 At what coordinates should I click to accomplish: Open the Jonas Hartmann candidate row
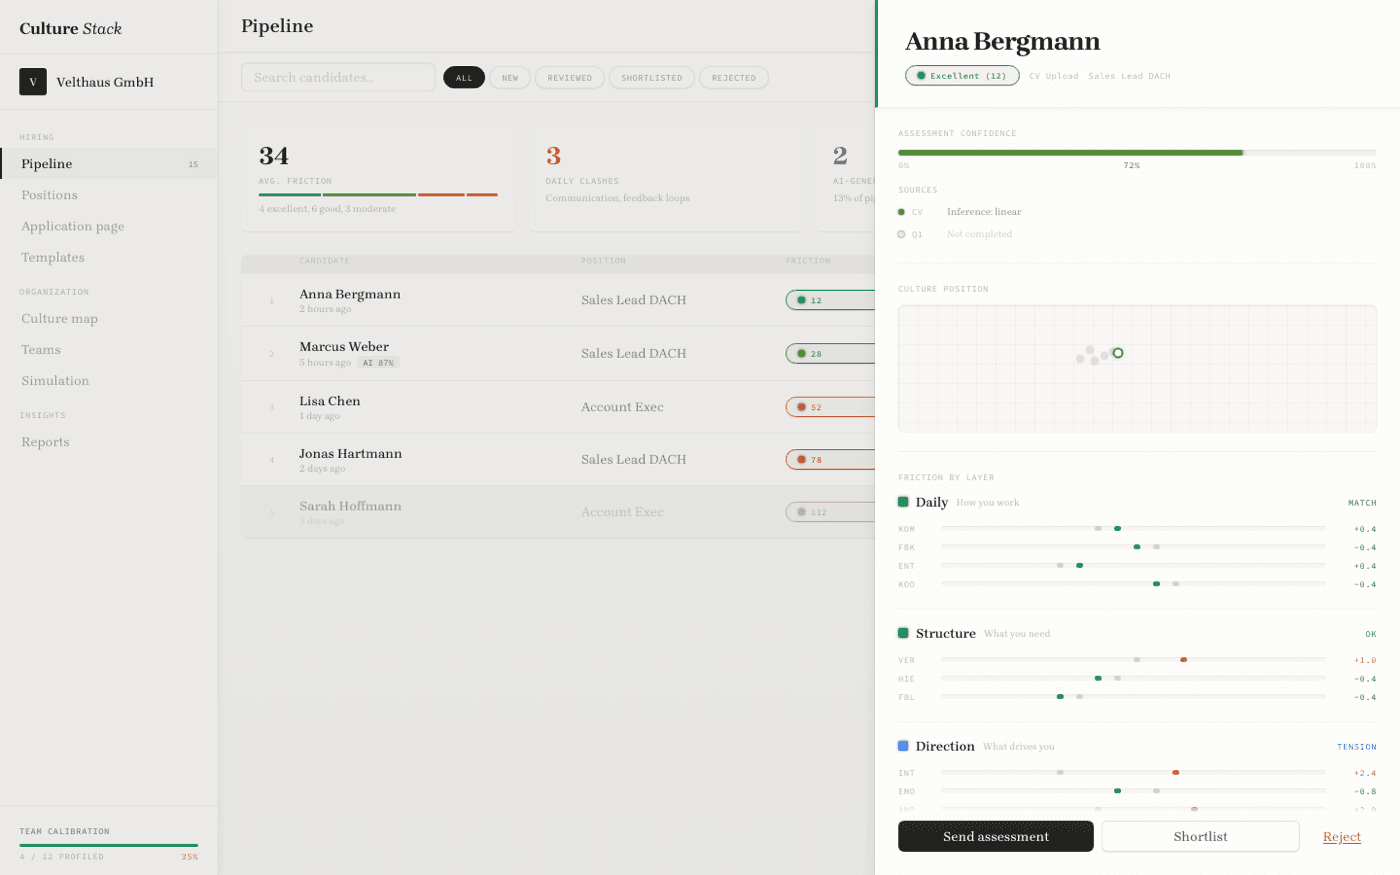tap(558, 460)
